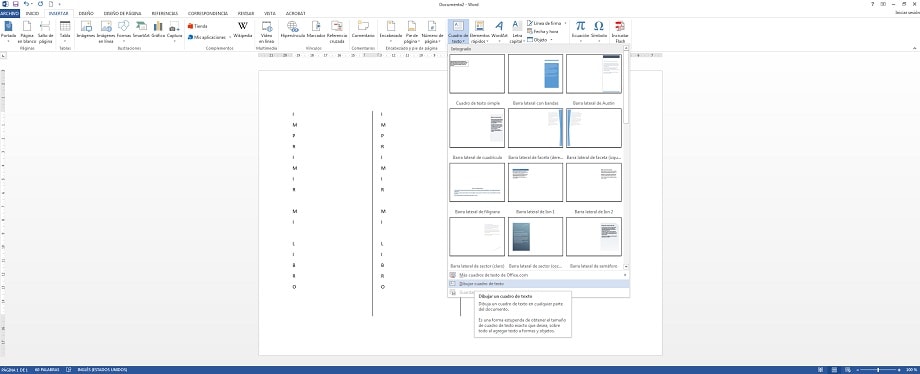
Task: Choose Barra lateral de semáforo thumbnail
Action: pos(594,237)
